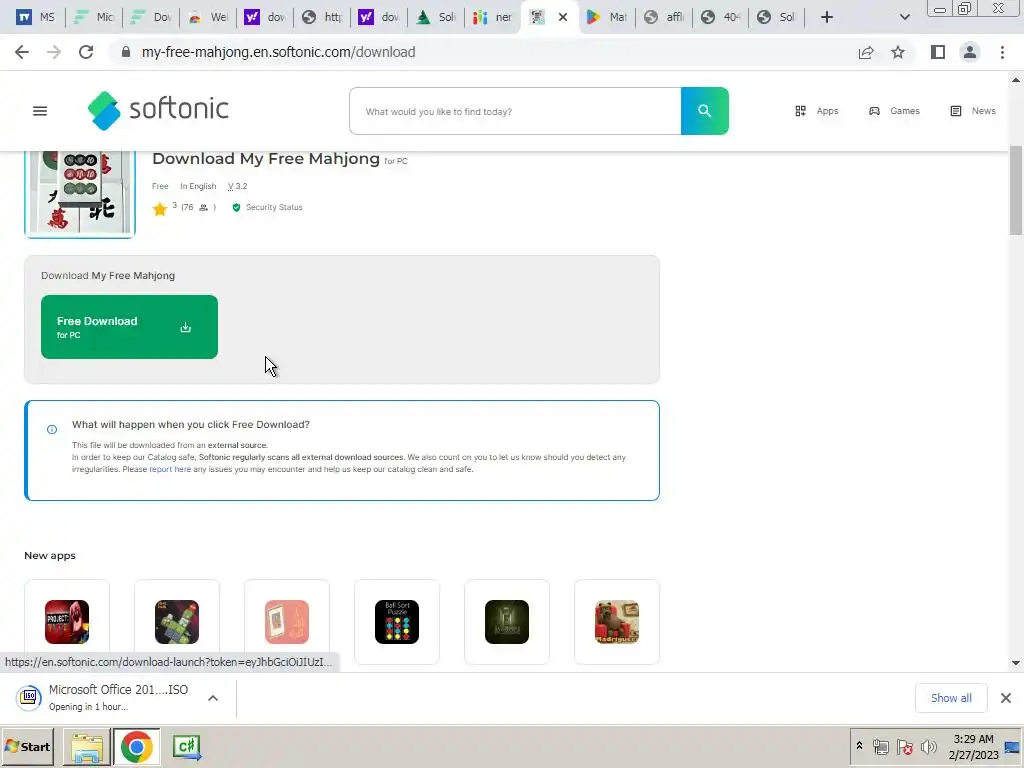The height and width of the screenshot is (768, 1024).
Task: Switch to the Mat Play tab
Action: (607, 17)
